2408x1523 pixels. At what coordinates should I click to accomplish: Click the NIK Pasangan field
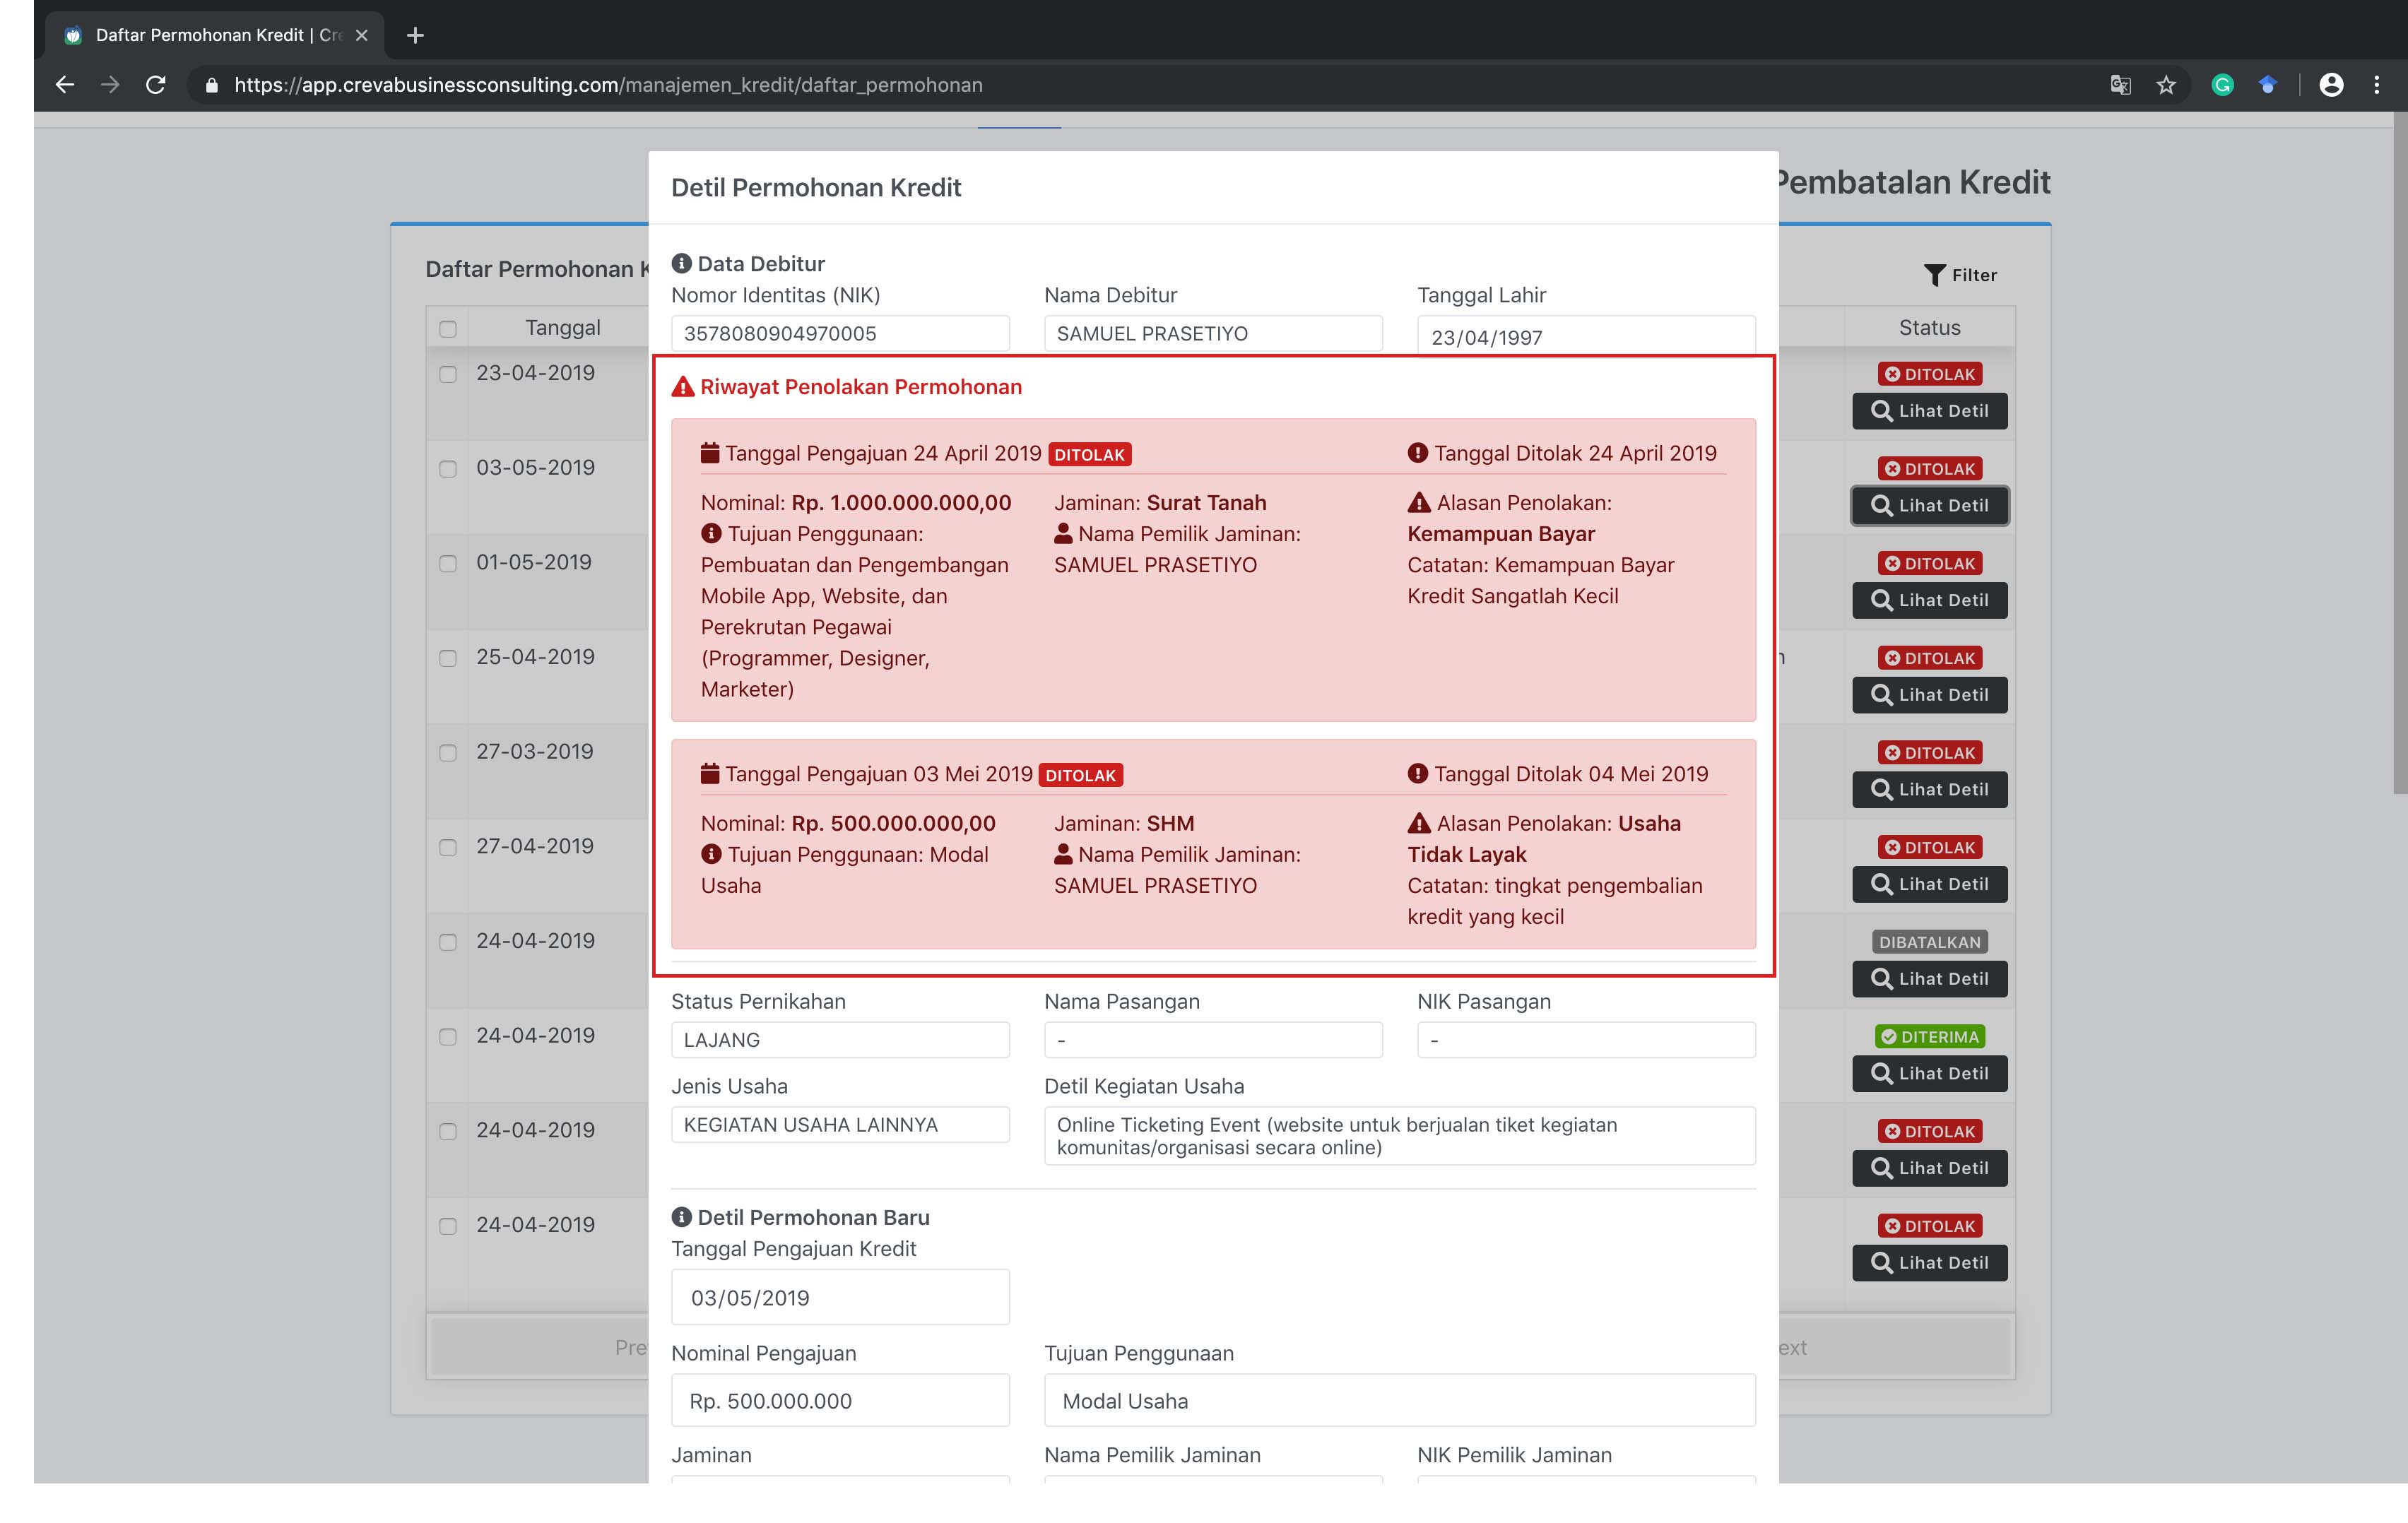coord(1586,1040)
